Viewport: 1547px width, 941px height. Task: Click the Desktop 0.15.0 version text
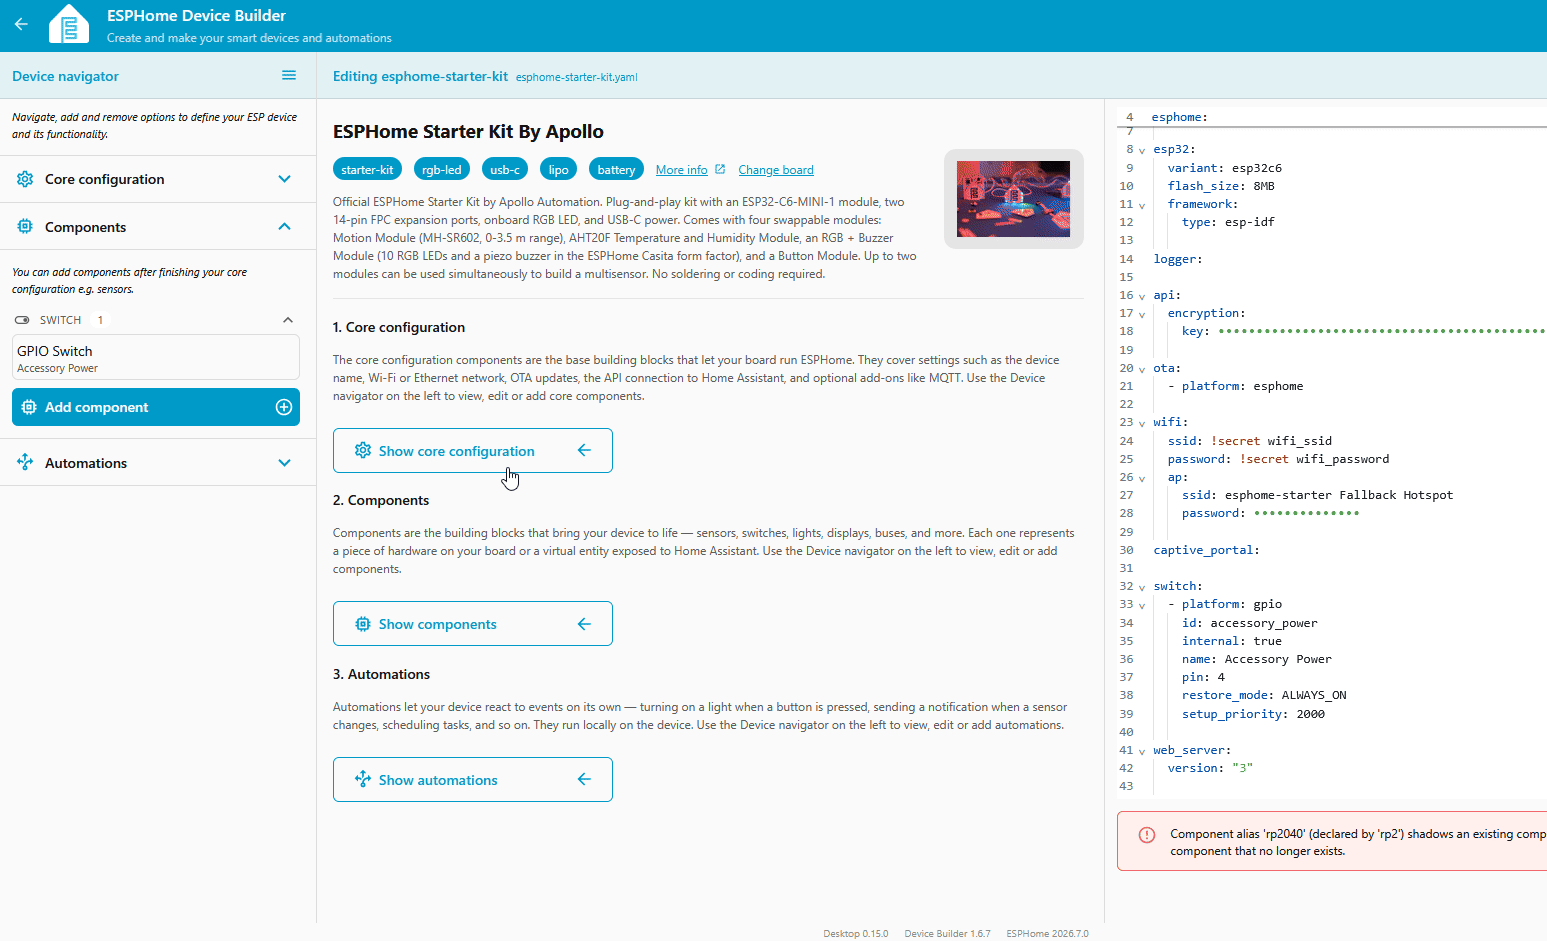click(x=856, y=933)
